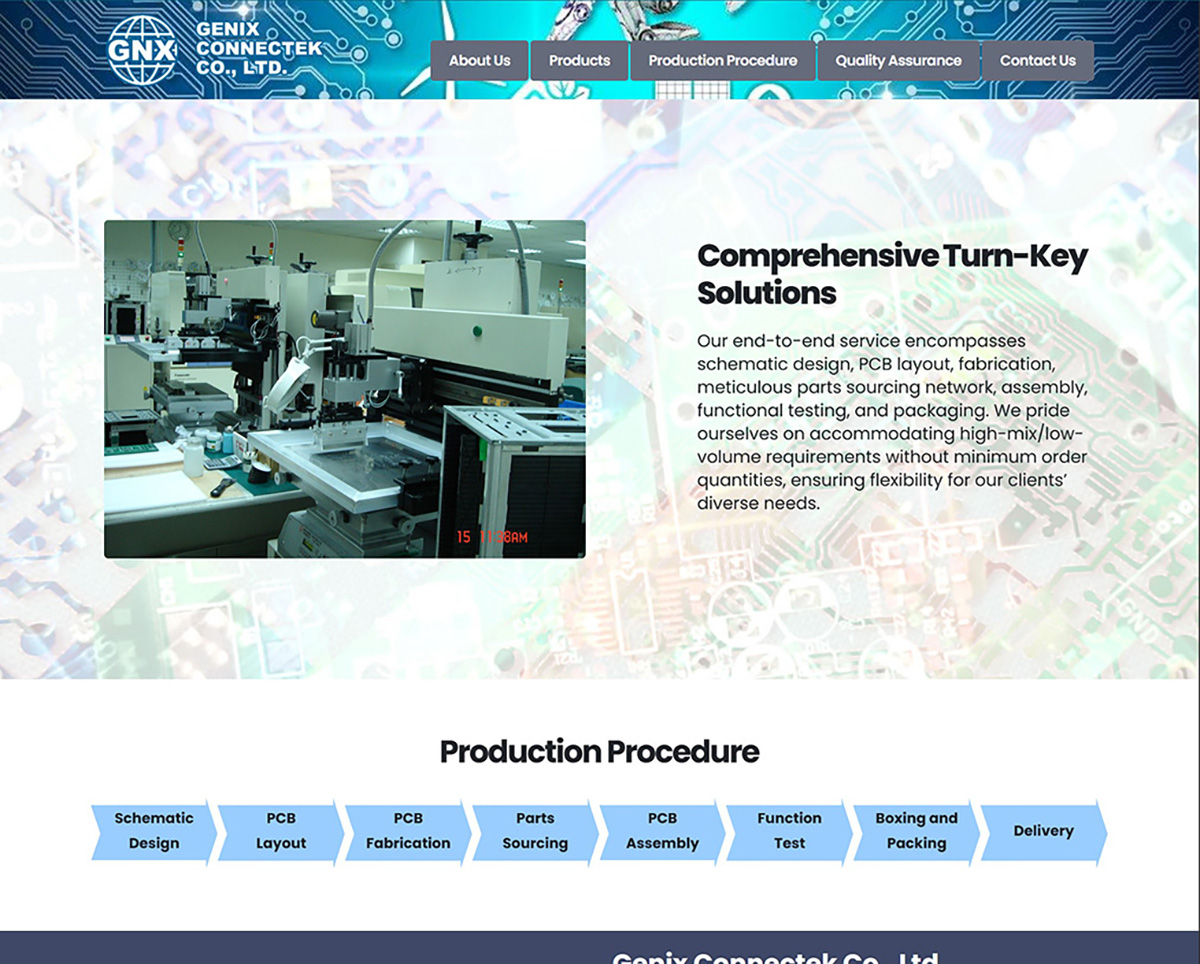The height and width of the screenshot is (964, 1200).
Task: Select the Delivery step arrow
Action: [x=1044, y=831]
